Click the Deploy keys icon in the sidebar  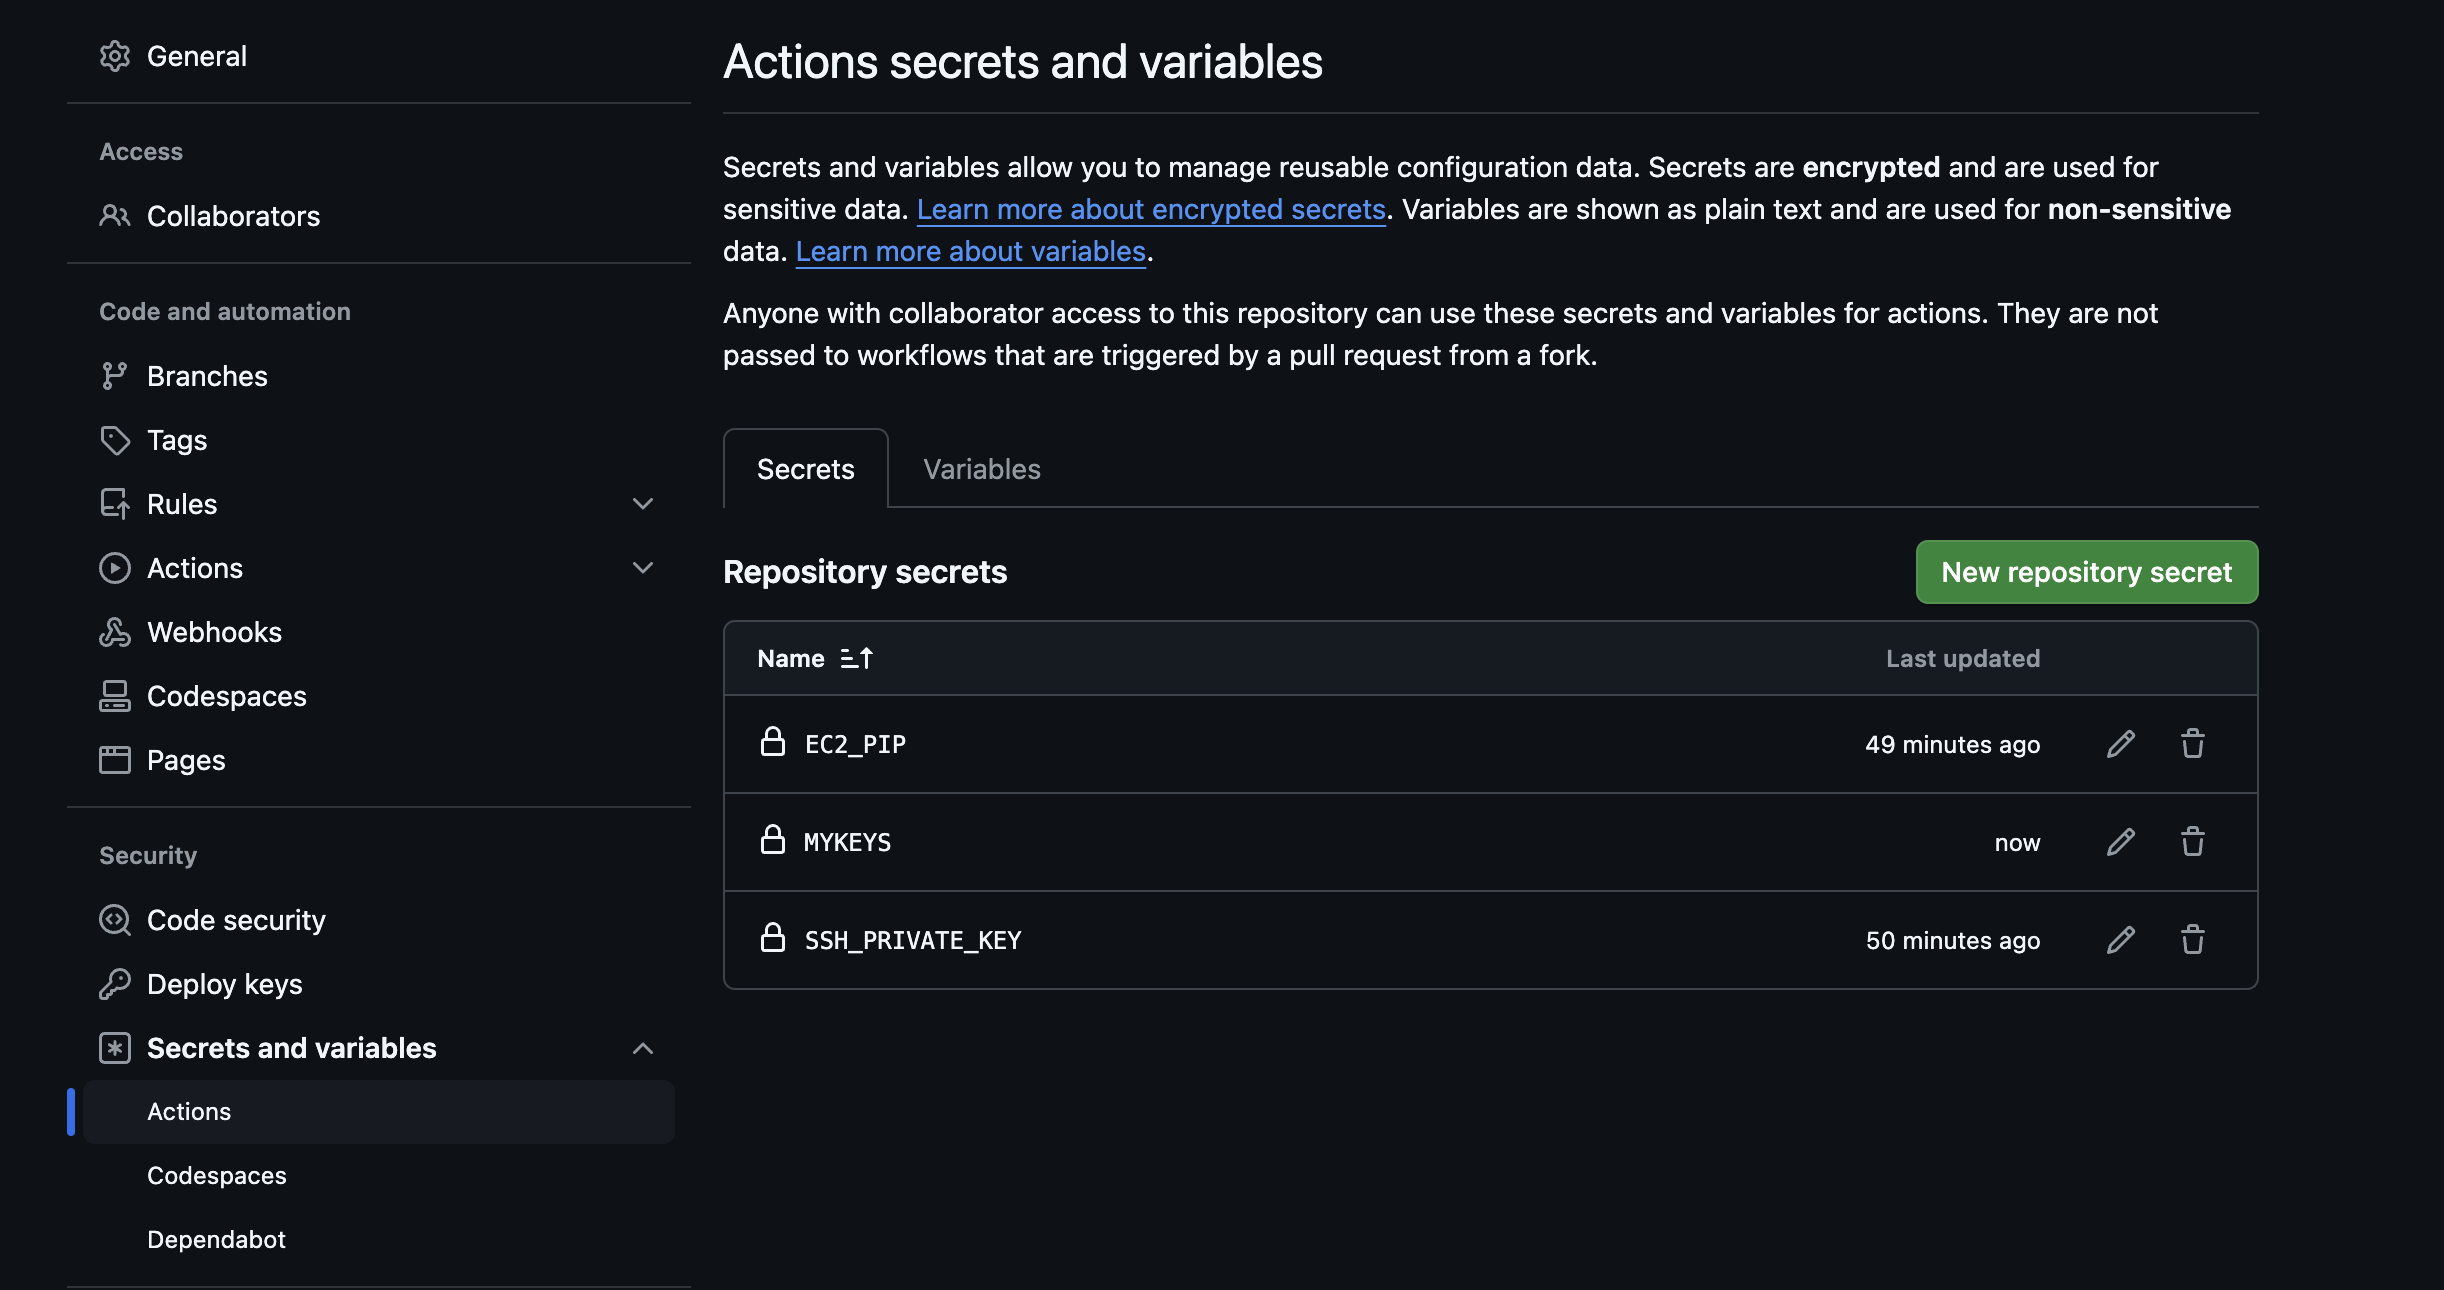(115, 984)
